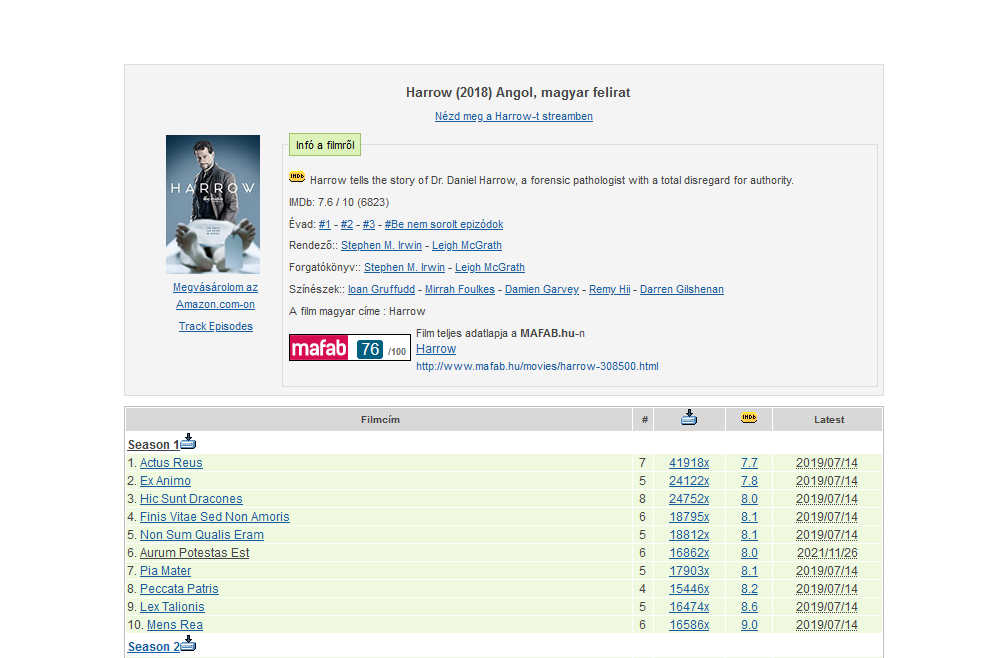Click download count 15446x
Viewport: 990px width, 658px height.
point(689,589)
